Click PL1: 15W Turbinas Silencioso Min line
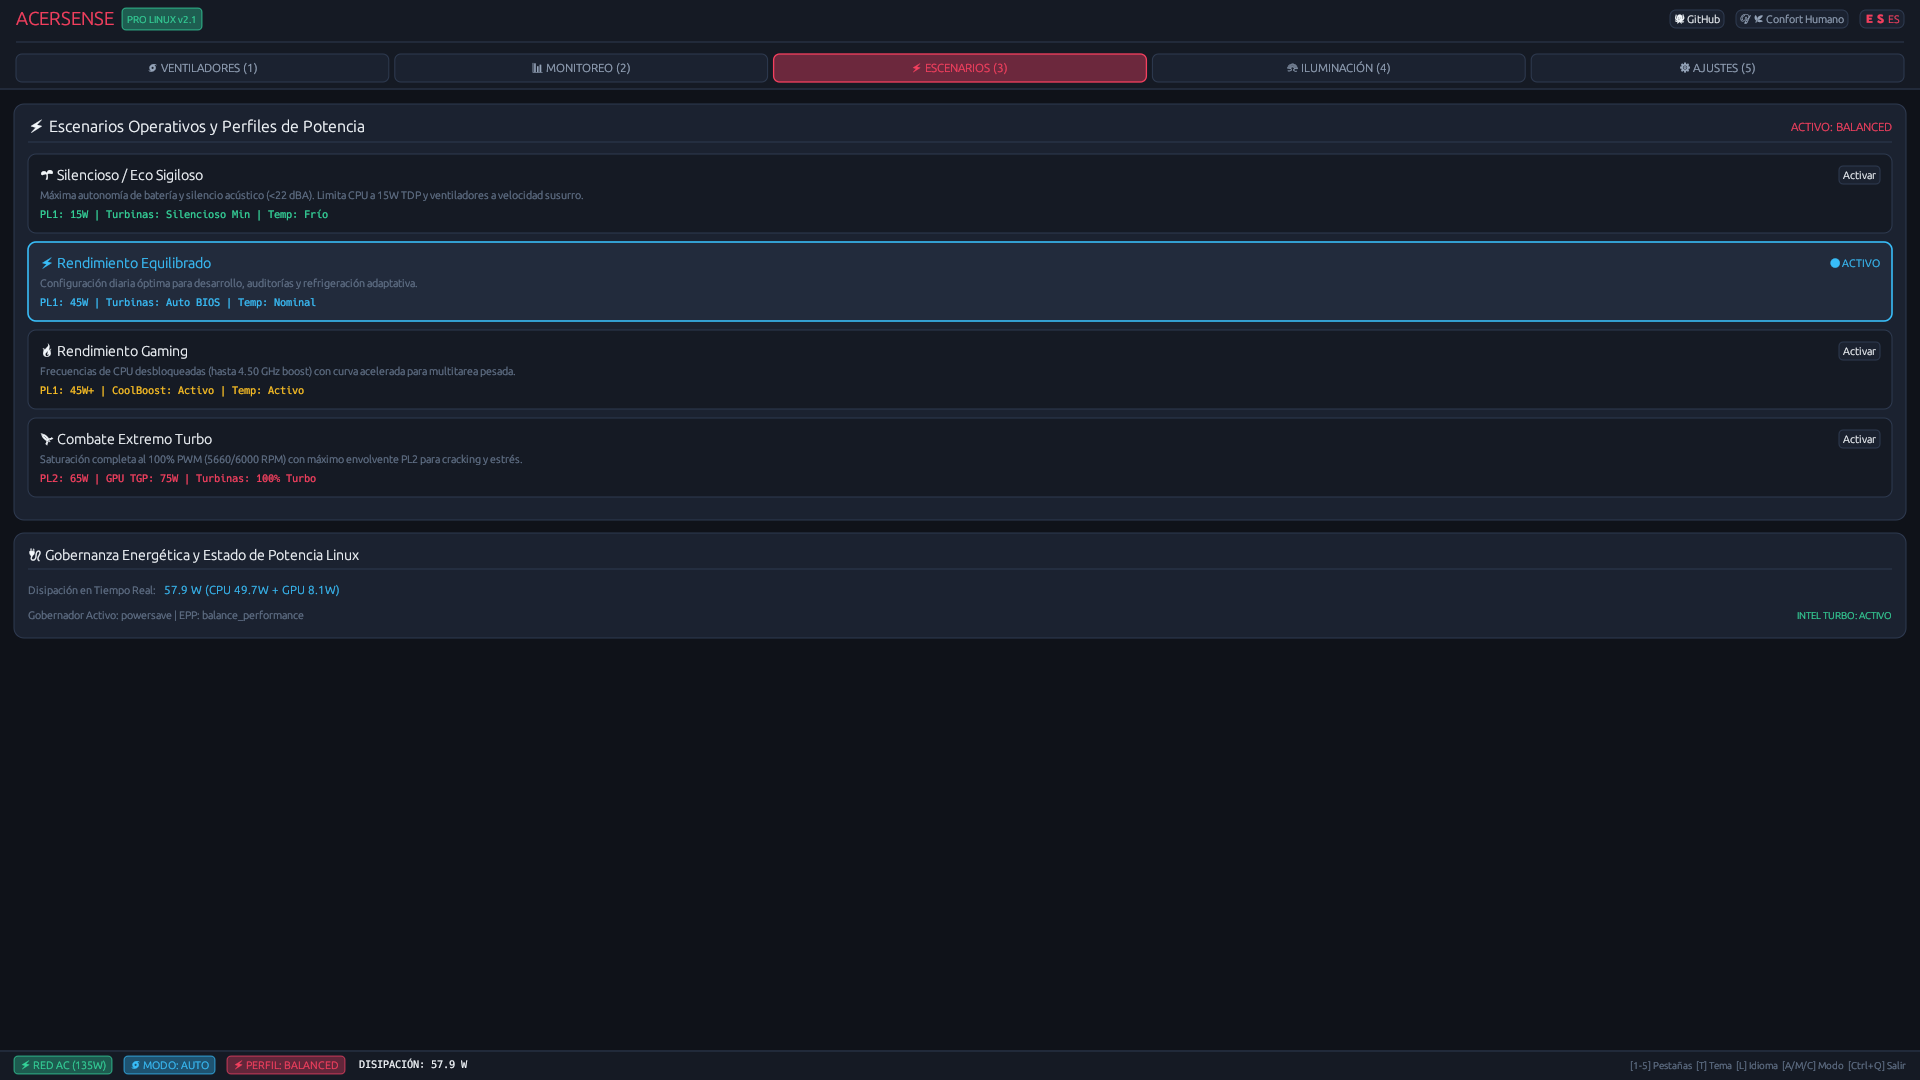 (x=184, y=214)
